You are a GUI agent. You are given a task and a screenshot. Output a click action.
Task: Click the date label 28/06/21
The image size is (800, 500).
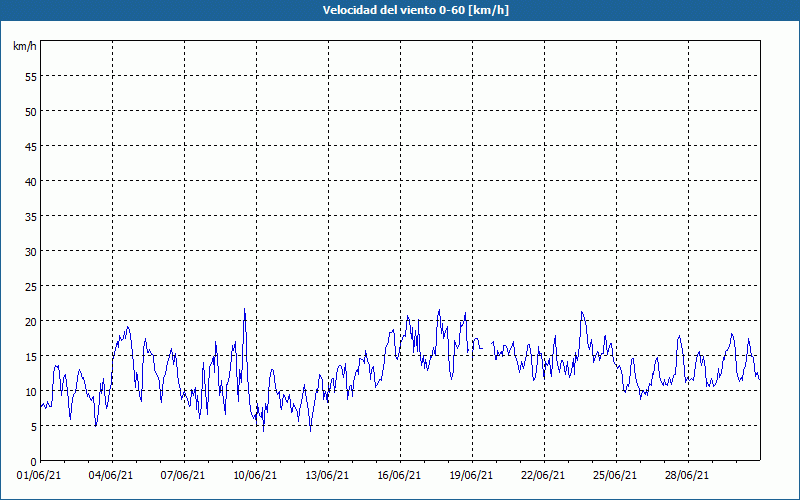coord(687,475)
